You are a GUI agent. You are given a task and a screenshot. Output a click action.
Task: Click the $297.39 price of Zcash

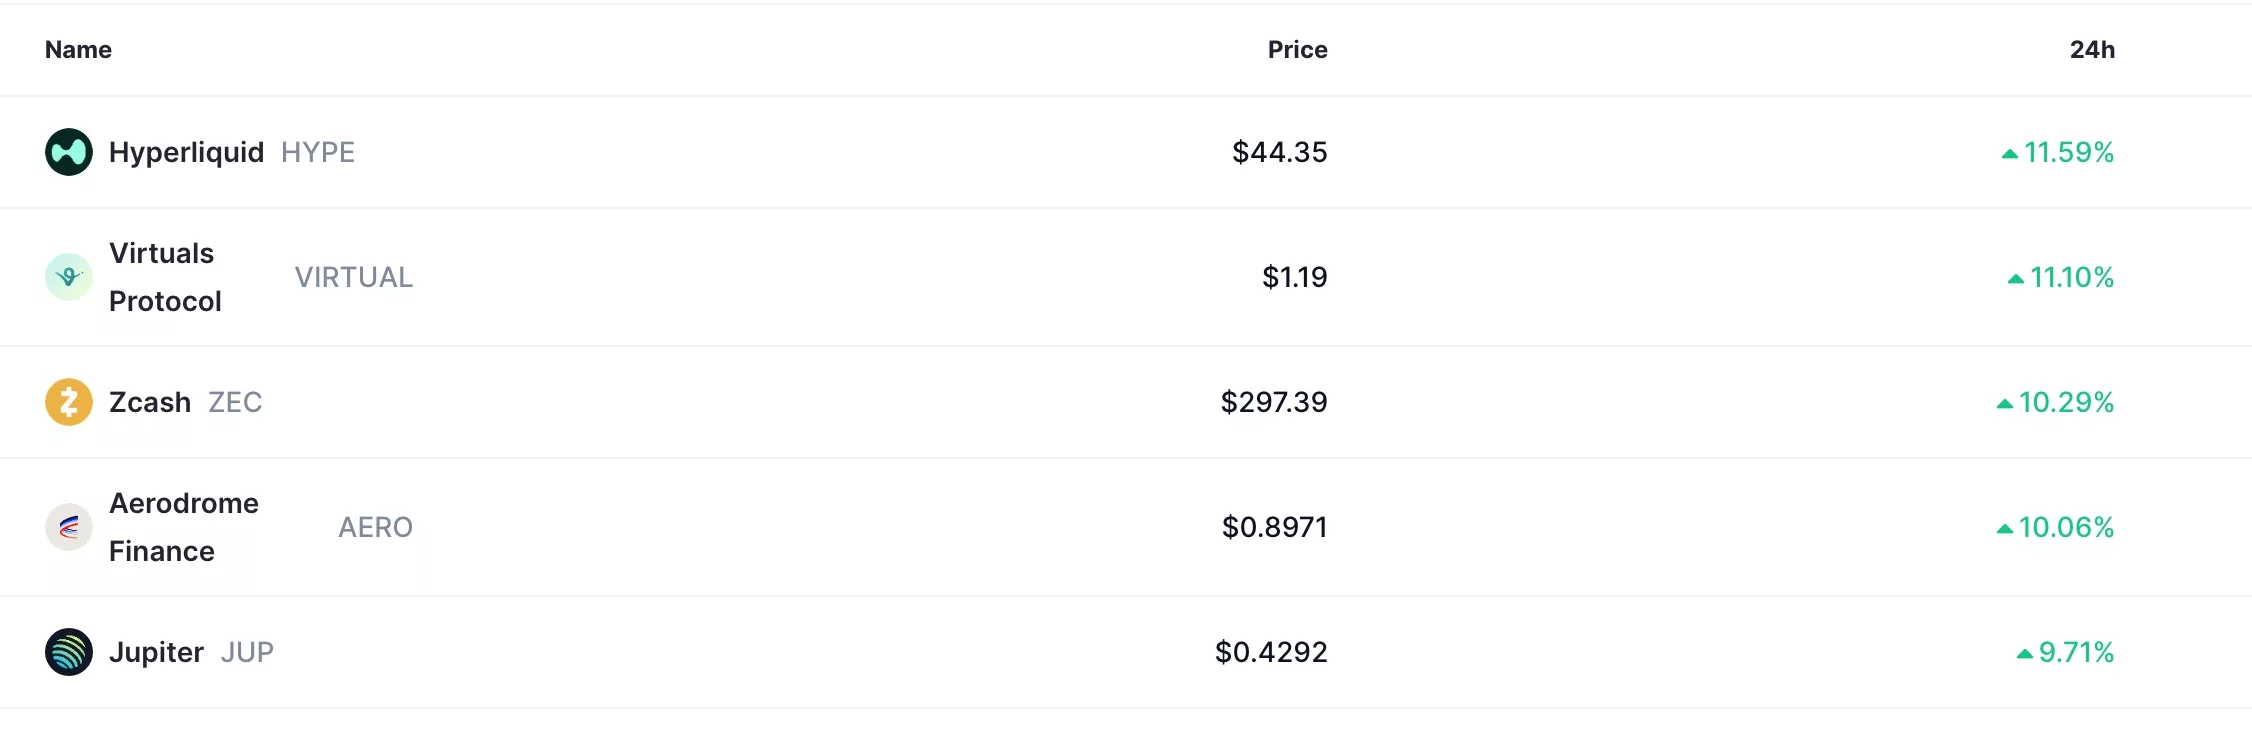pyautogui.click(x=1273, y=402)
